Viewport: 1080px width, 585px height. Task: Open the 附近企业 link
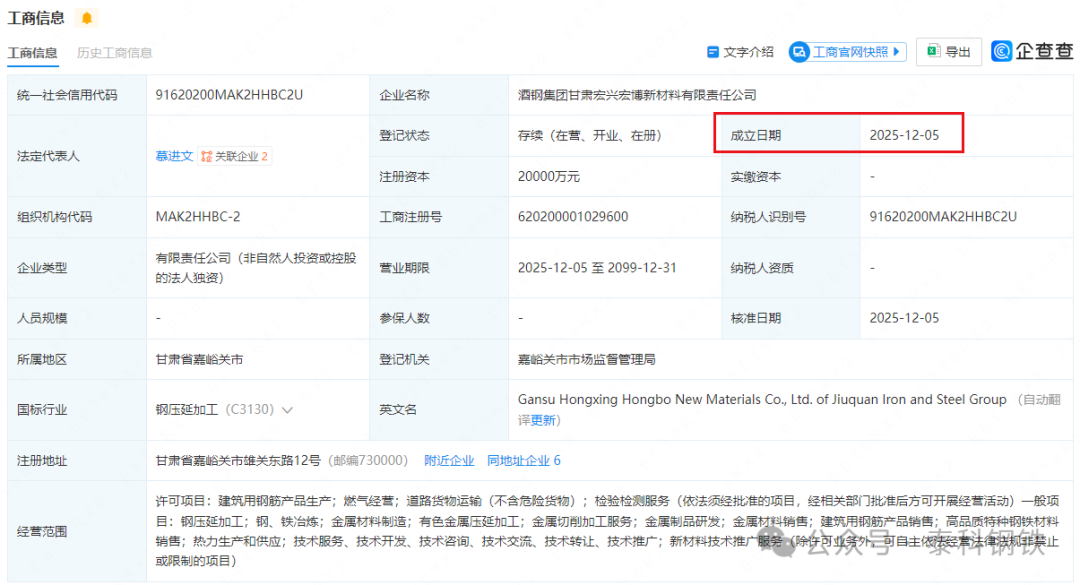tap(449, 461)
